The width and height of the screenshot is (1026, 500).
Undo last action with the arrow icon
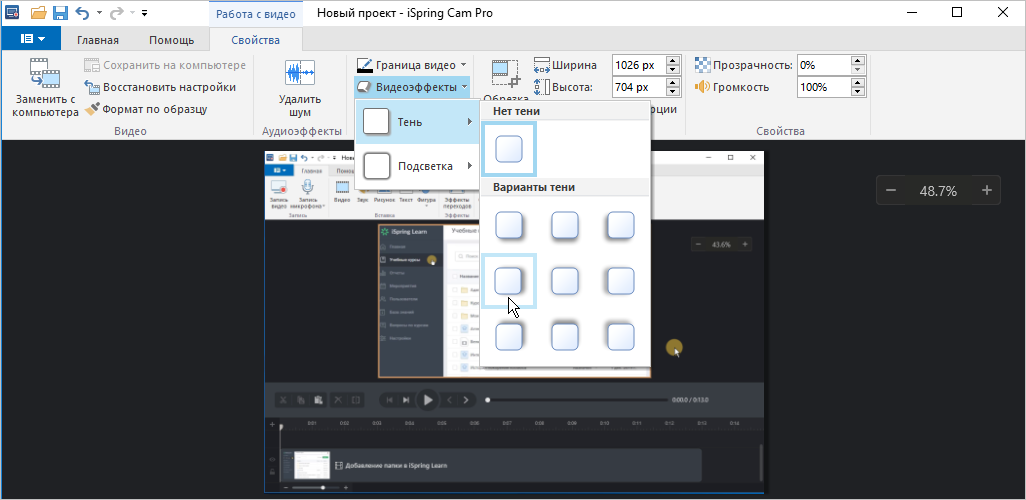(x=82, y=12)
